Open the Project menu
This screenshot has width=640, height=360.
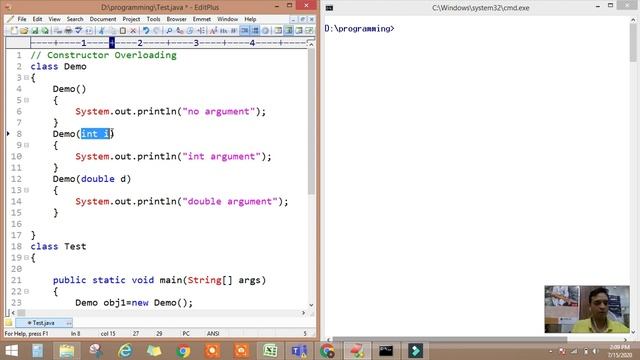(131, 19)
